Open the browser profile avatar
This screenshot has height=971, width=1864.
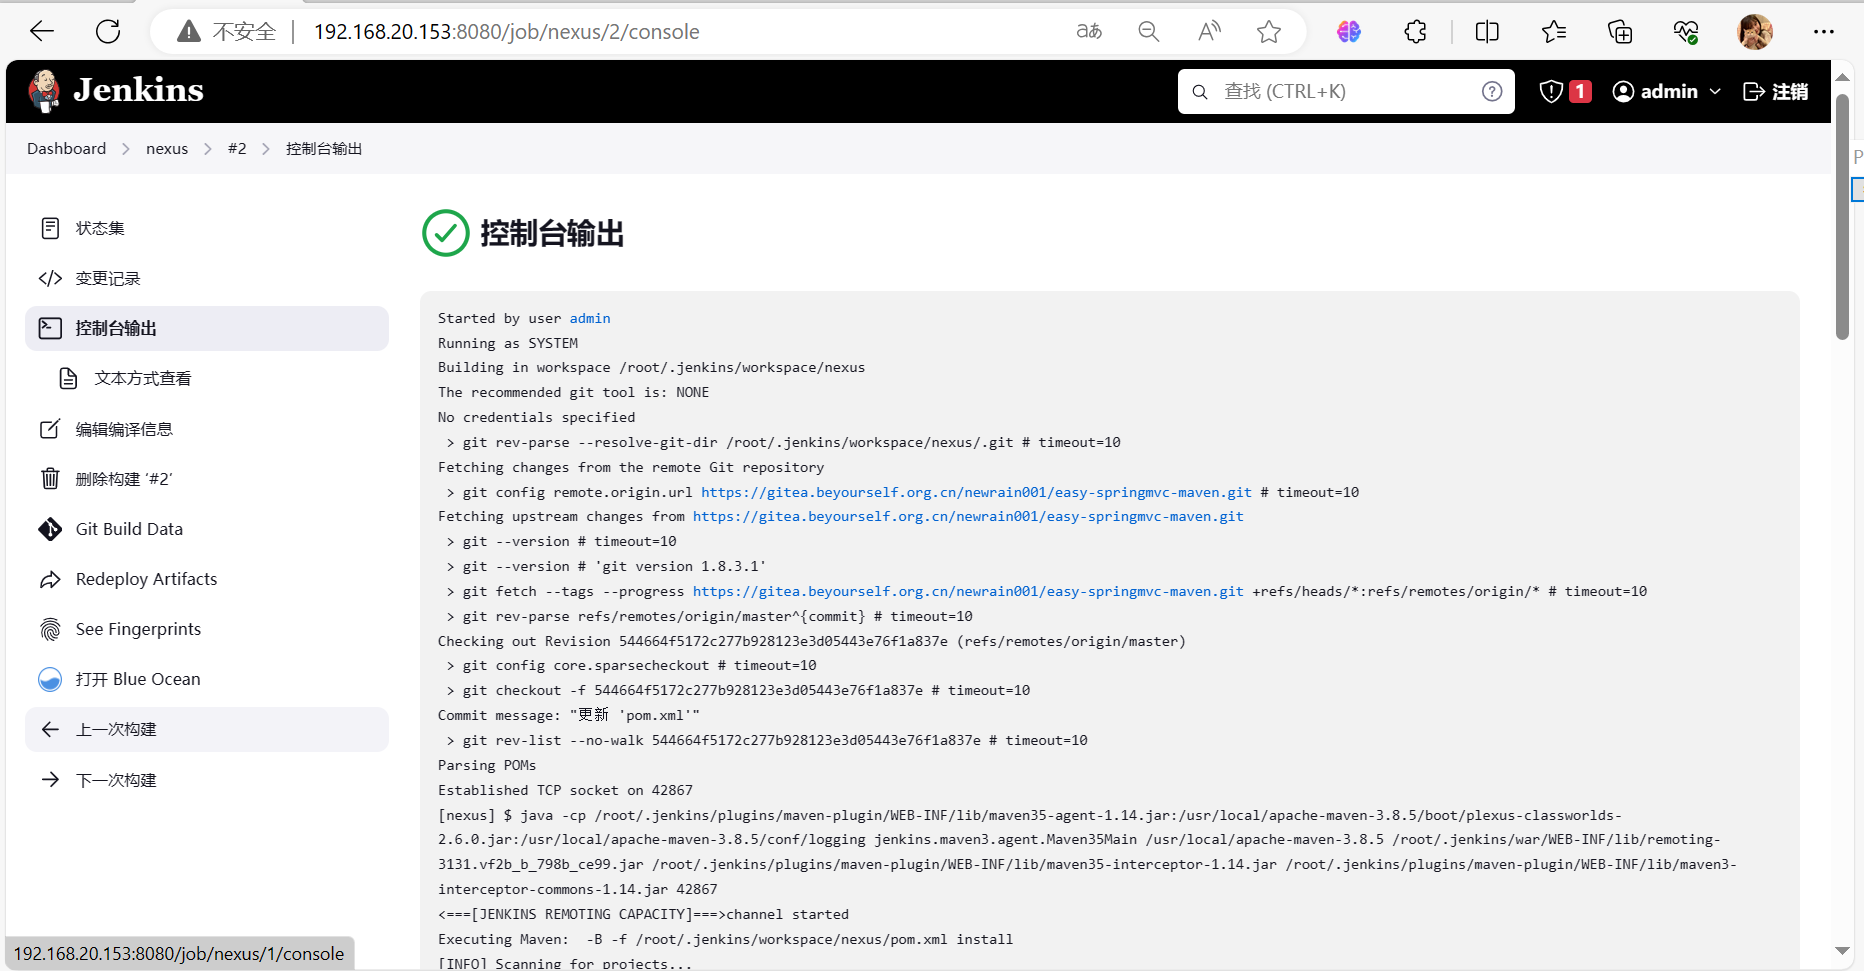[x=1755, y=31]
